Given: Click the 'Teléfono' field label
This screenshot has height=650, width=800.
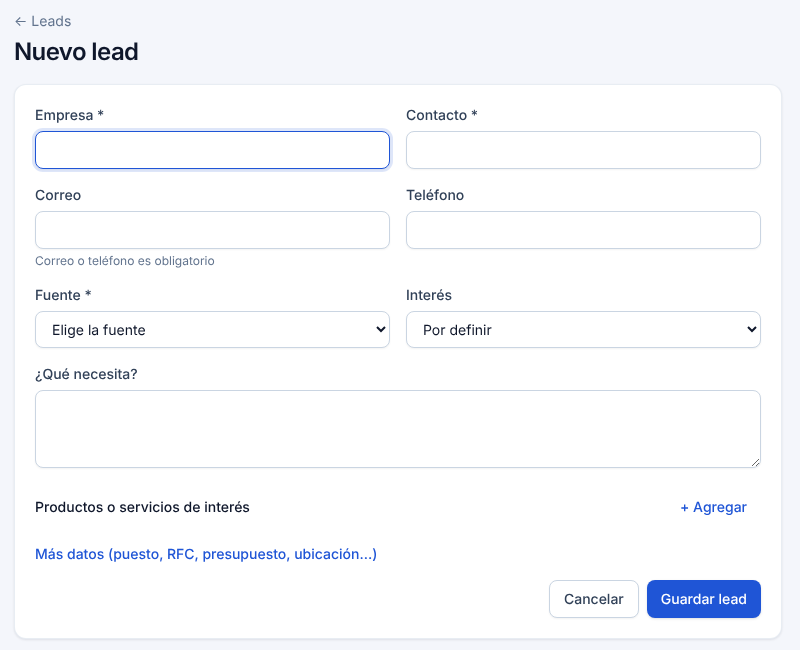Looking at the screenshot, I should tap(435, 195).
